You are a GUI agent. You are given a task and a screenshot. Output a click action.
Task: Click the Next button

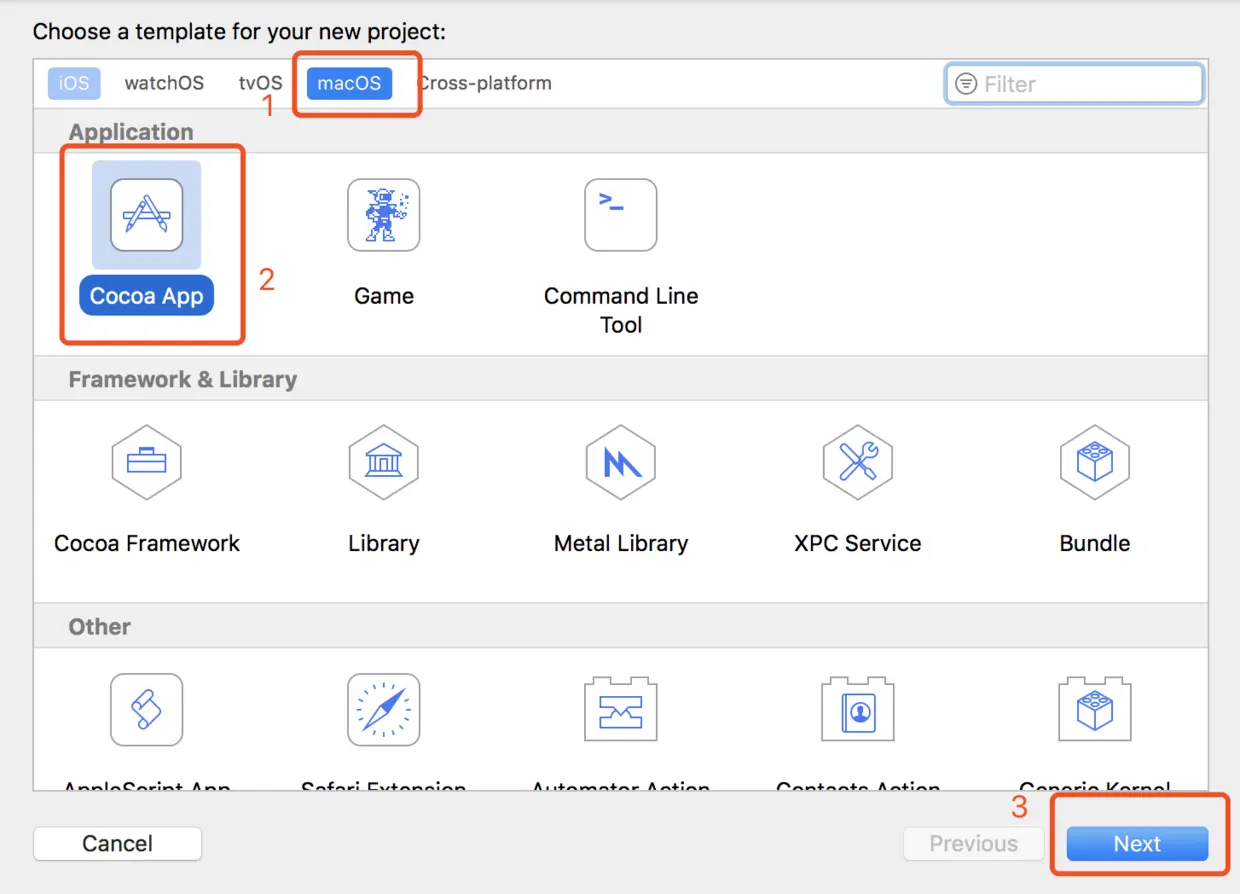[1137, 844]
